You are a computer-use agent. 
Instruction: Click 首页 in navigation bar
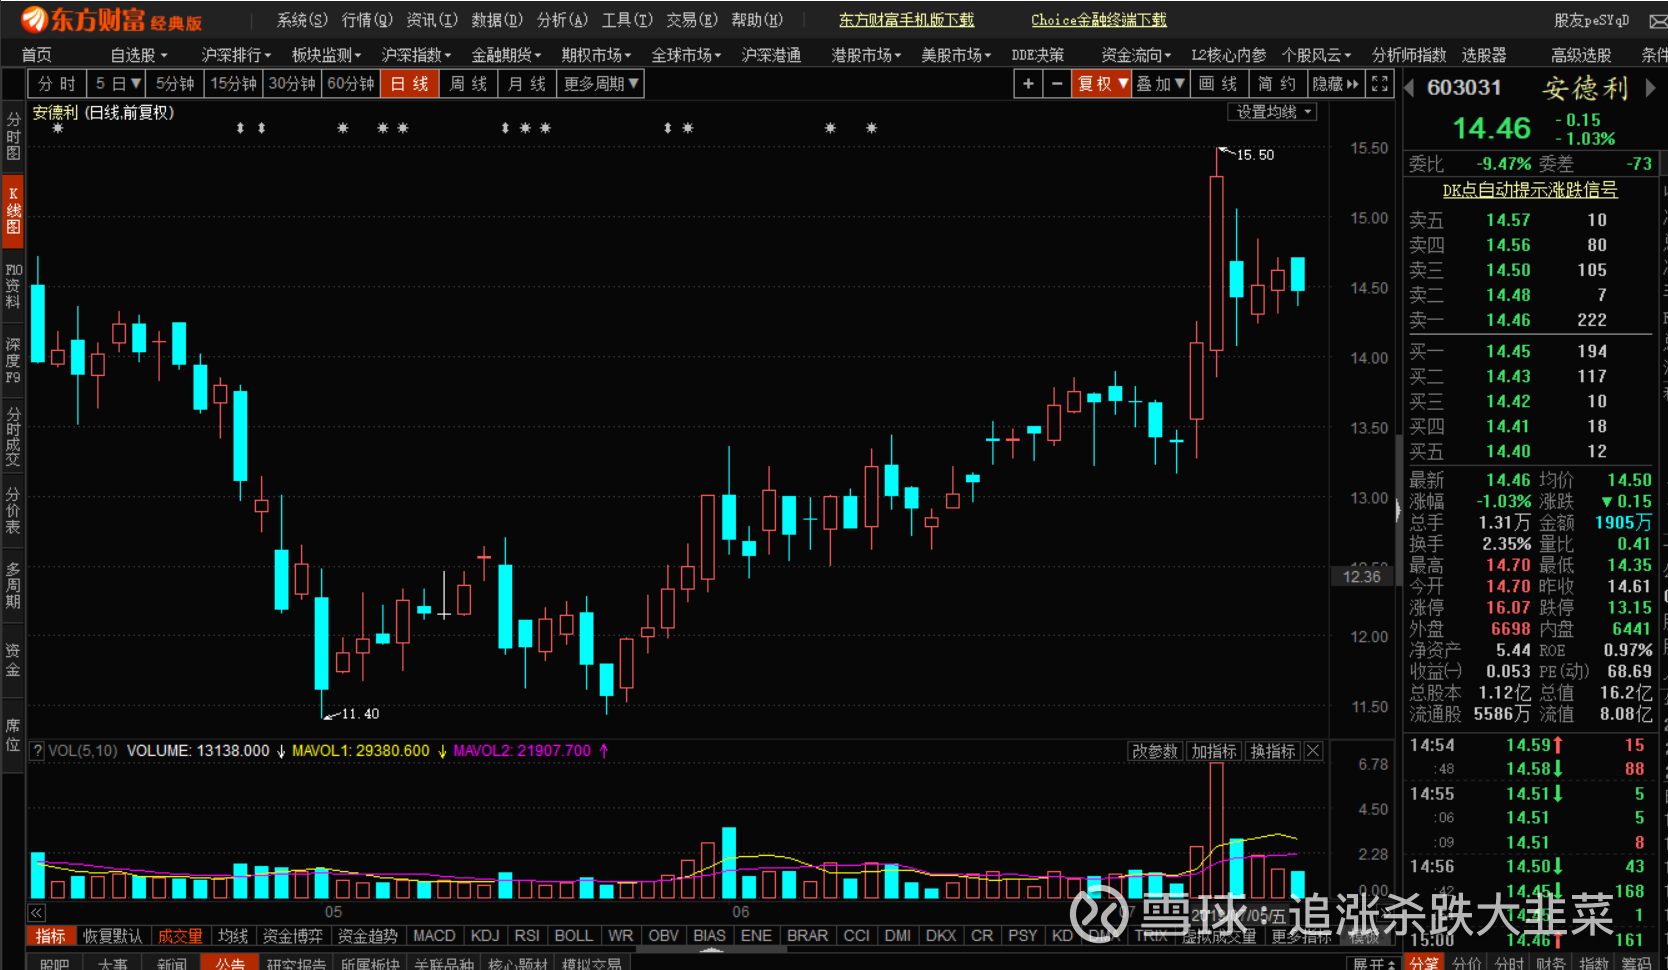[x=37, y=55]
